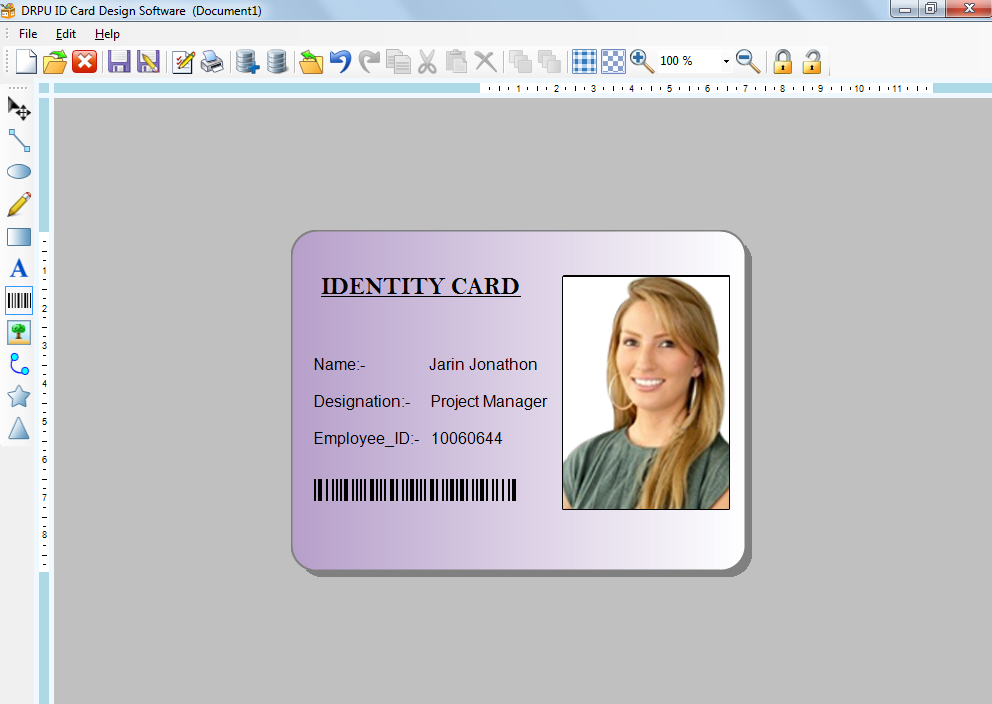Screen dimensions: 992x704
Task: Select the IDENTITY CARD heading text
Action: pyautogui.click(x=420, y=286)
